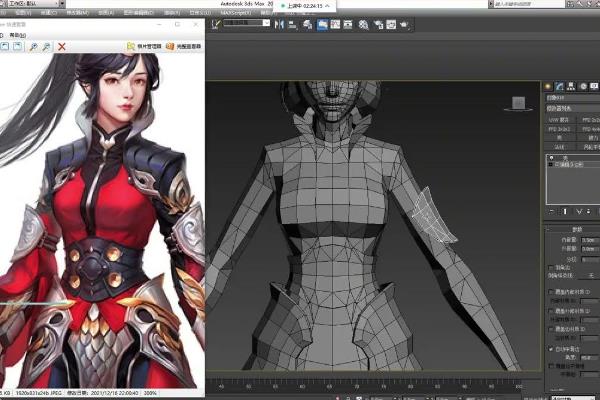Switch to the Create command panel tab
The height and width of the screenshot is (400, 600).
tap(548, 87)
